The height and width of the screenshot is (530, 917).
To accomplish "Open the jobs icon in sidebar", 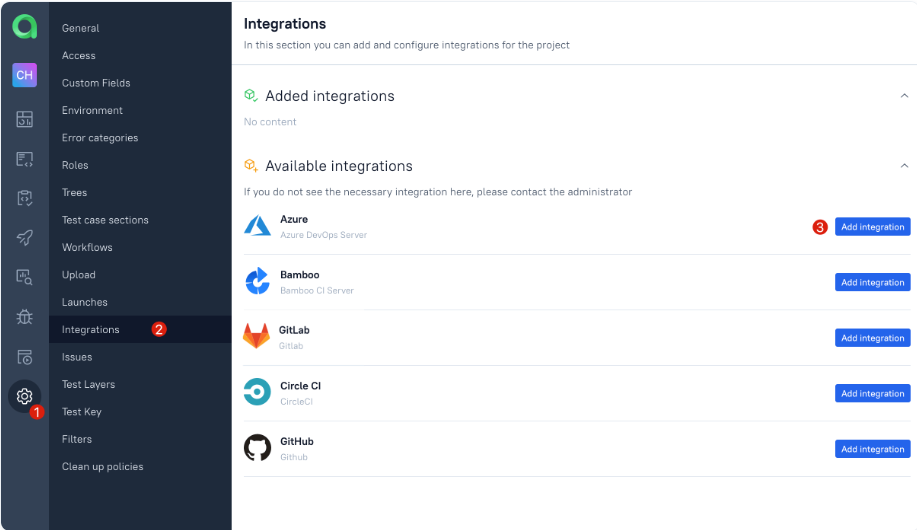I will click(25, 357).
